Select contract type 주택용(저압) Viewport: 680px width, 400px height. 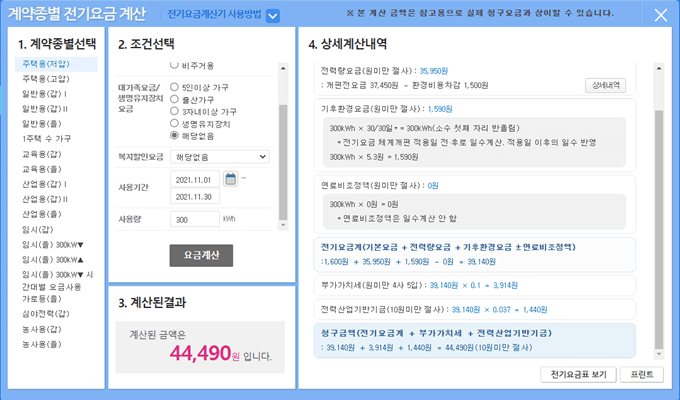56,64
